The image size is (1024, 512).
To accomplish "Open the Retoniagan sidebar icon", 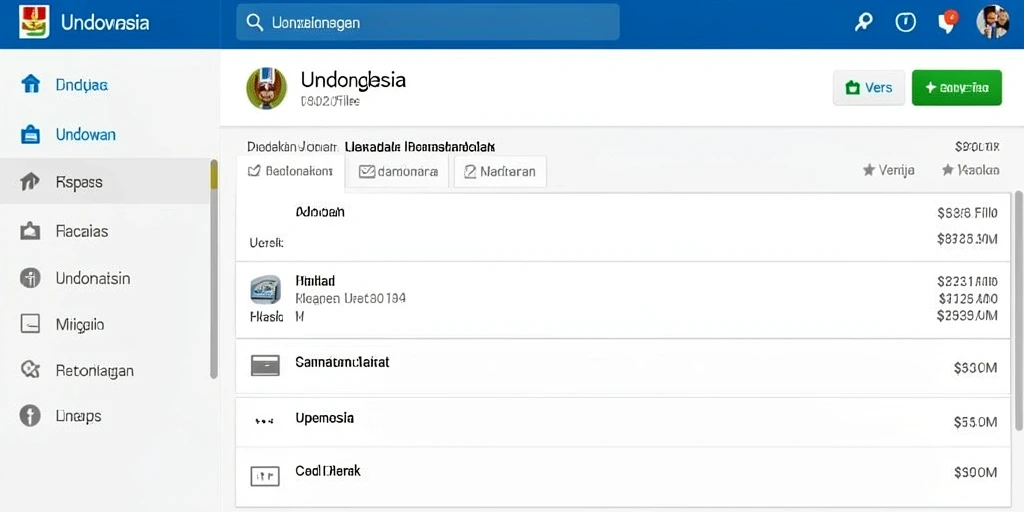I will pyautogui.click(x=30, y=370).
